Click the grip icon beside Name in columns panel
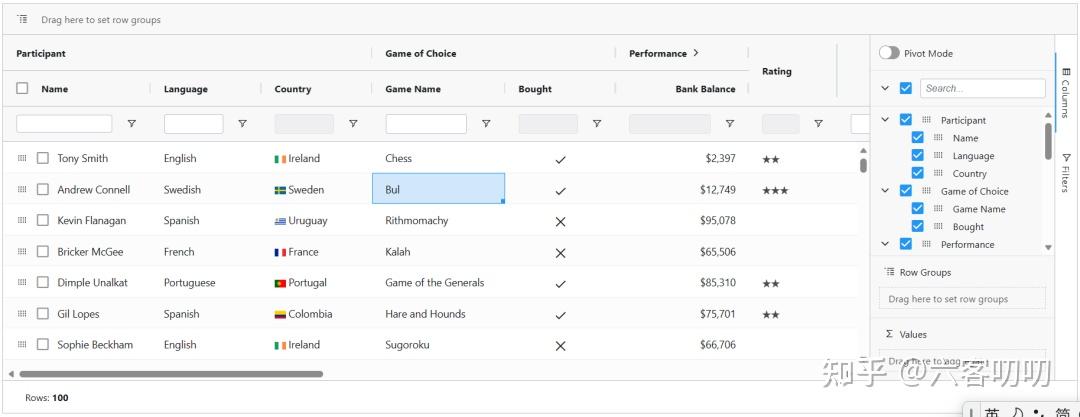Image resolution: width=1080 pixels, height=417 pixels. [938, 138]
